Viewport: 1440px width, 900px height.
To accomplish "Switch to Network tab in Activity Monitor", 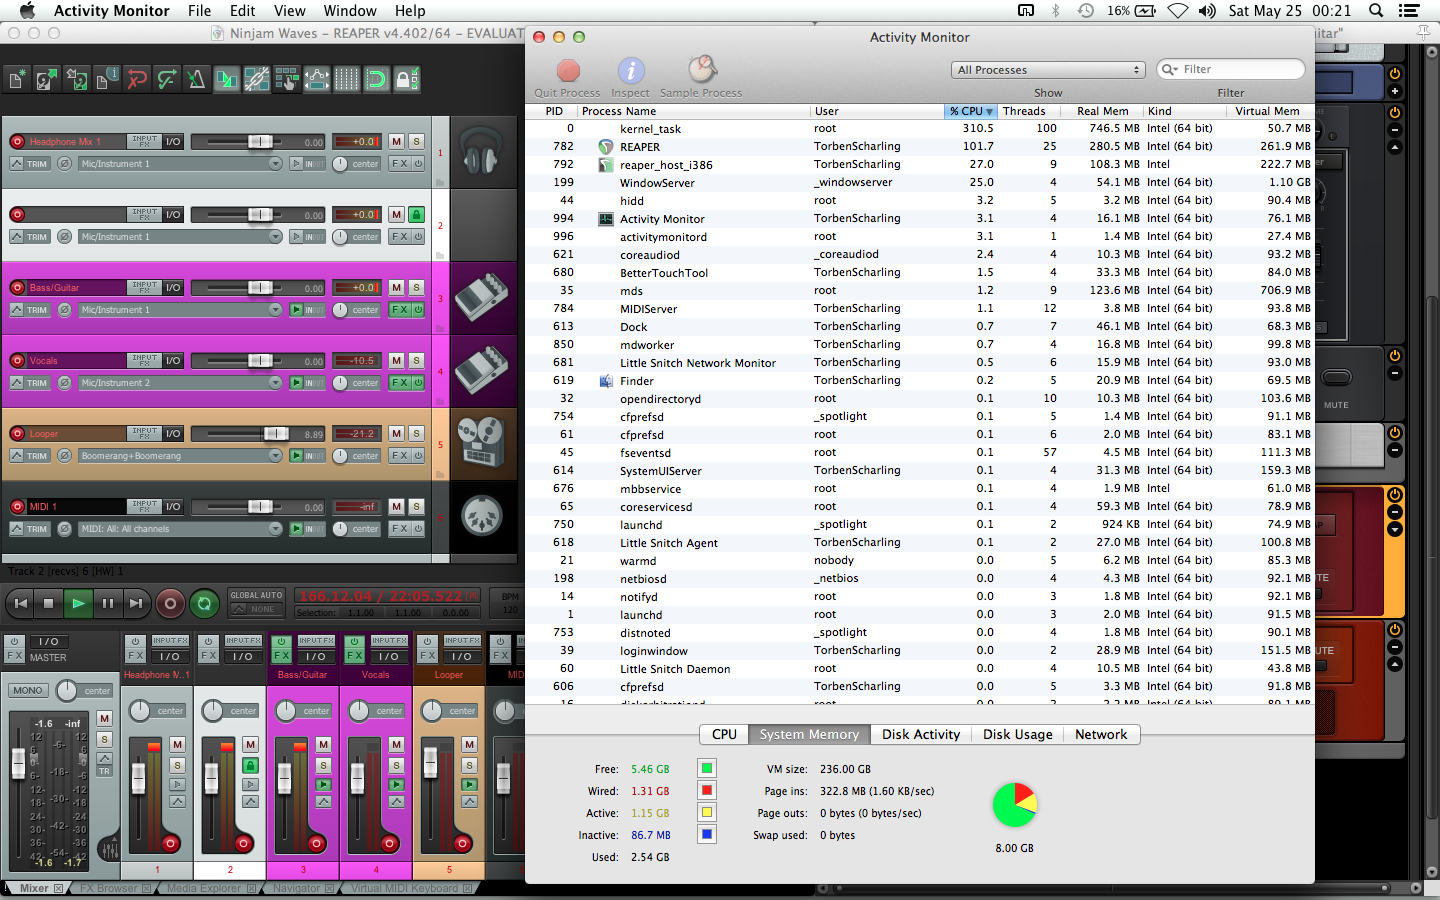I will click(1101, 734).
